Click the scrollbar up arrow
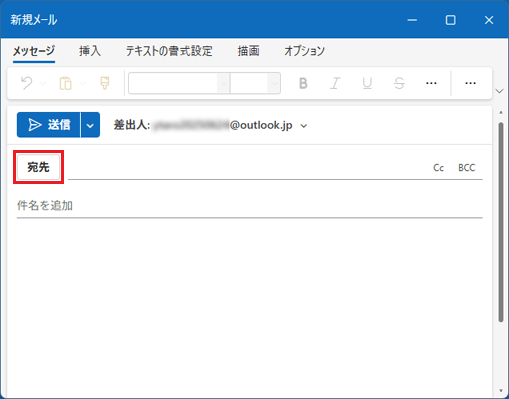The height and width of the screenshot is (399, 509). [501, 113]
